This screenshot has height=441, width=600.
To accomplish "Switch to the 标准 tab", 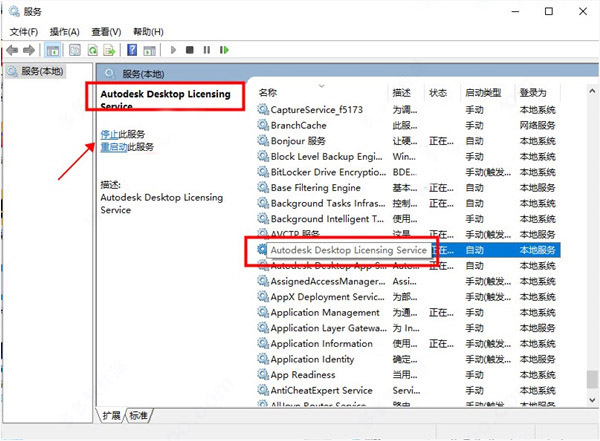I will (137, 416).
